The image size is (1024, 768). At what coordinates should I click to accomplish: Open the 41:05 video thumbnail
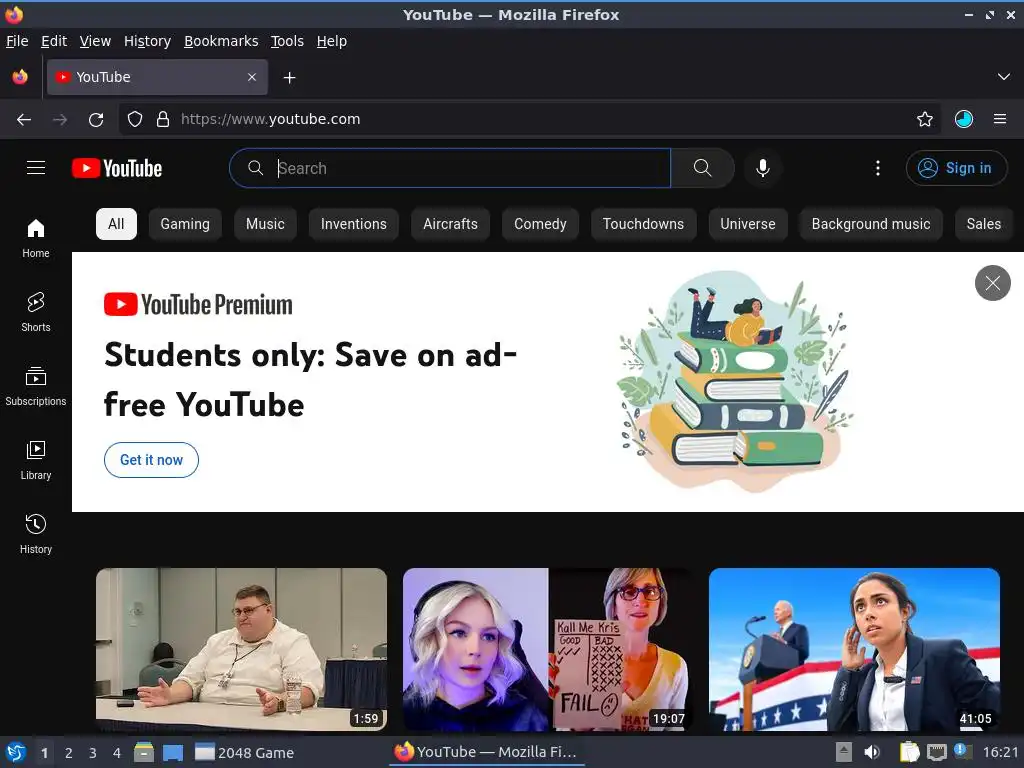[x=854, y=649]
